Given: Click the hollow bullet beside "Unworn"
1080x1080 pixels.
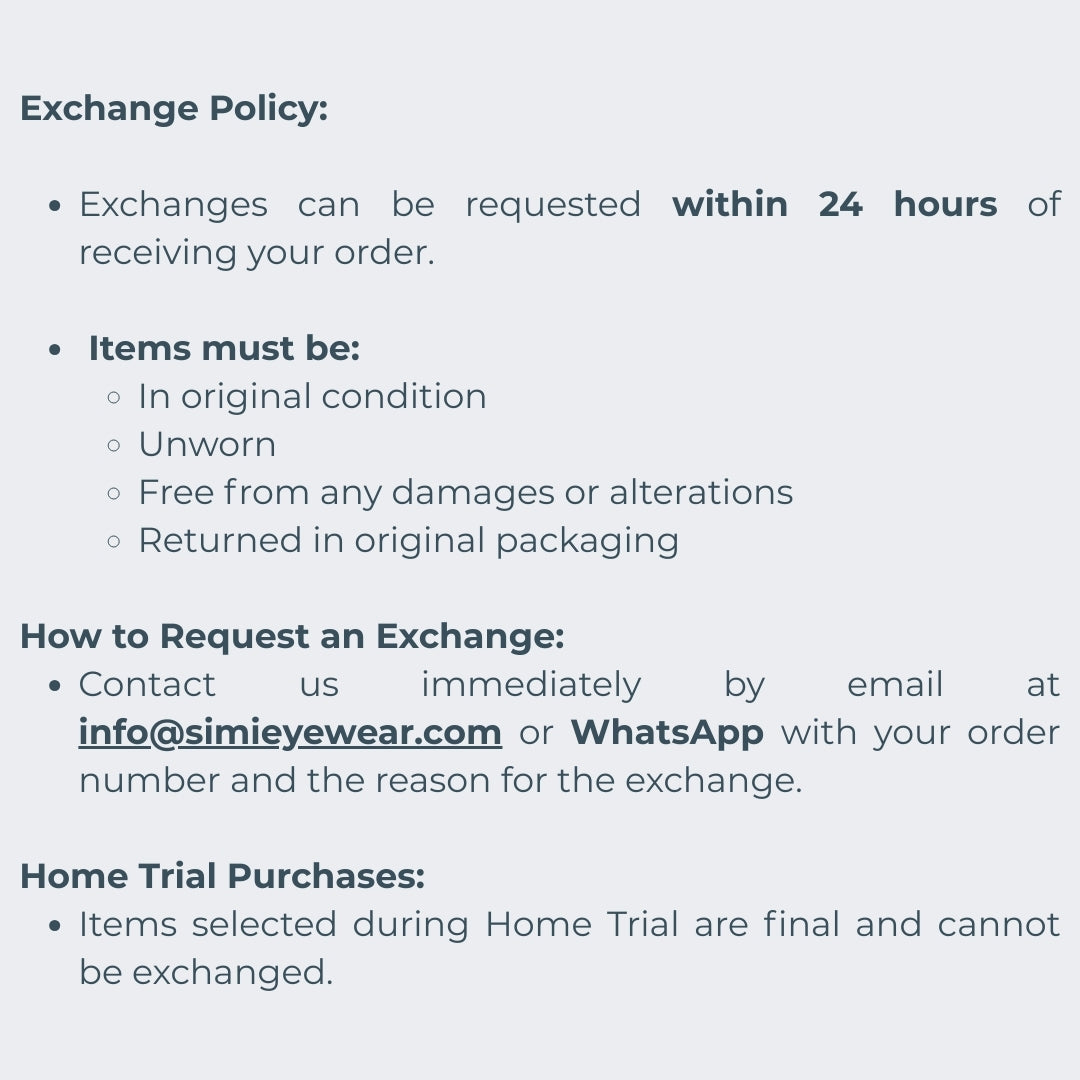Looking at the screenshot, I should pos(114,445).
